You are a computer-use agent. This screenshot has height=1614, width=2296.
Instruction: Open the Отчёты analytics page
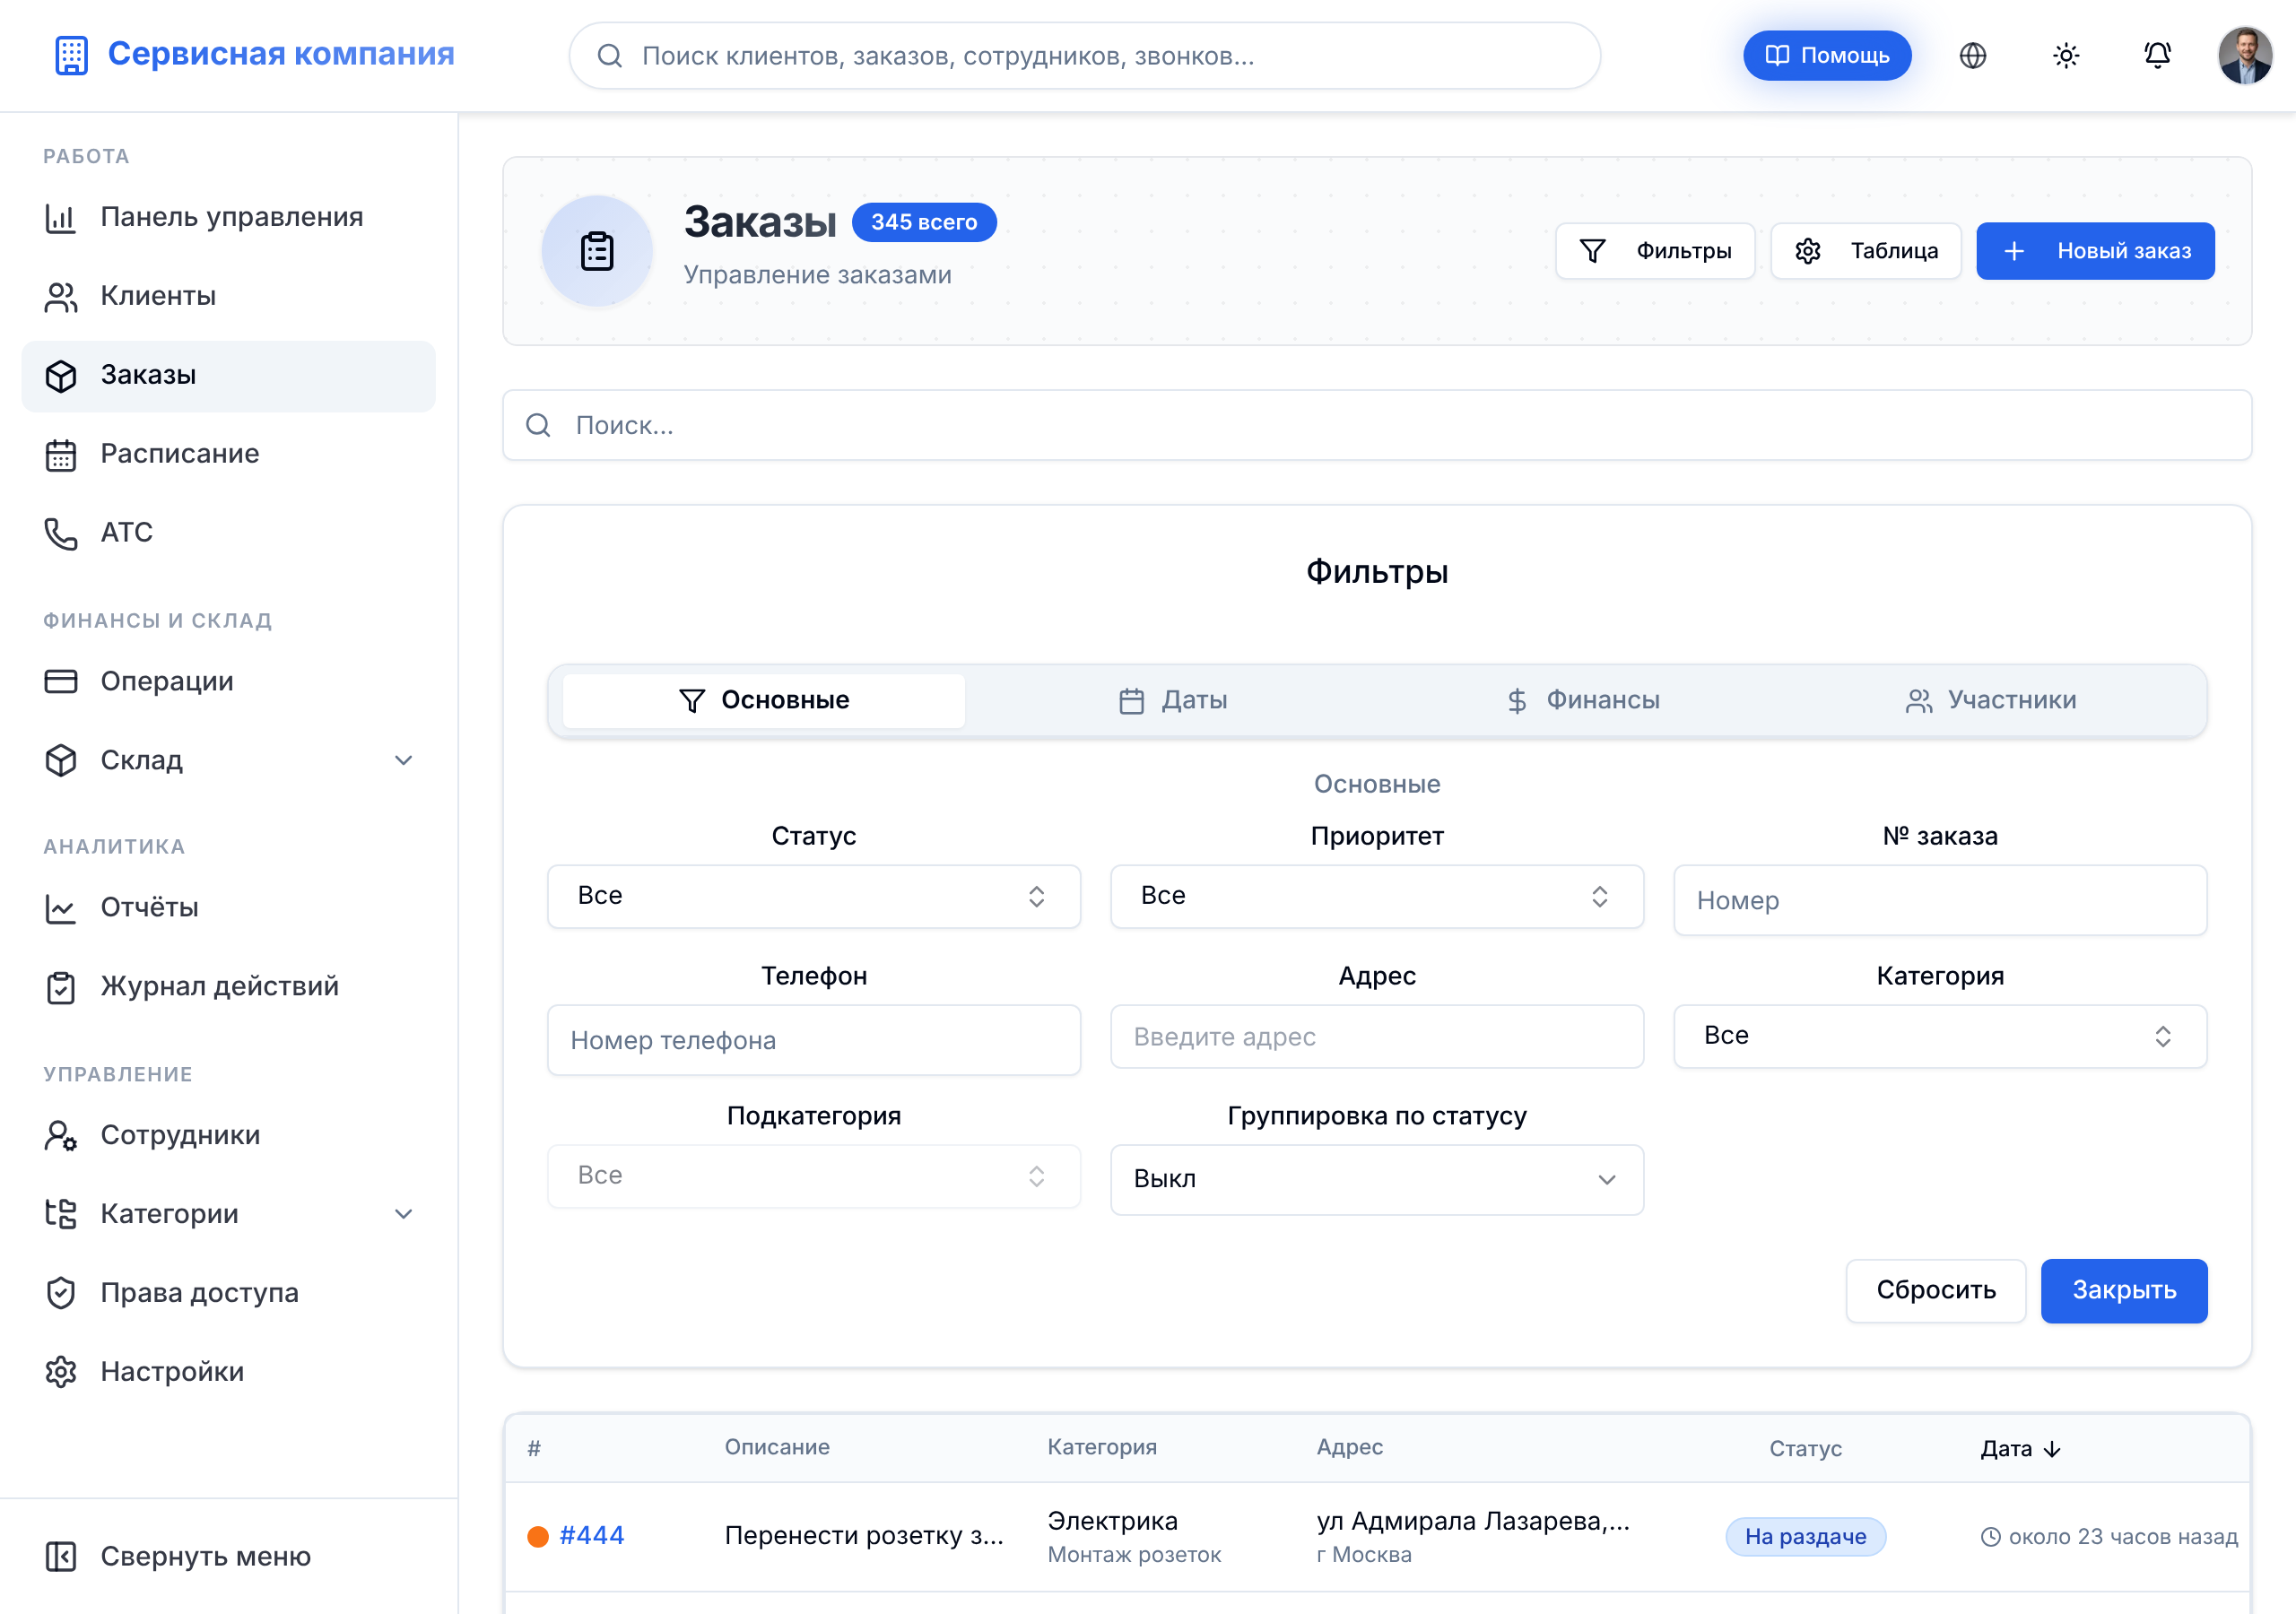pyautogui.click(x=228, y=908)
